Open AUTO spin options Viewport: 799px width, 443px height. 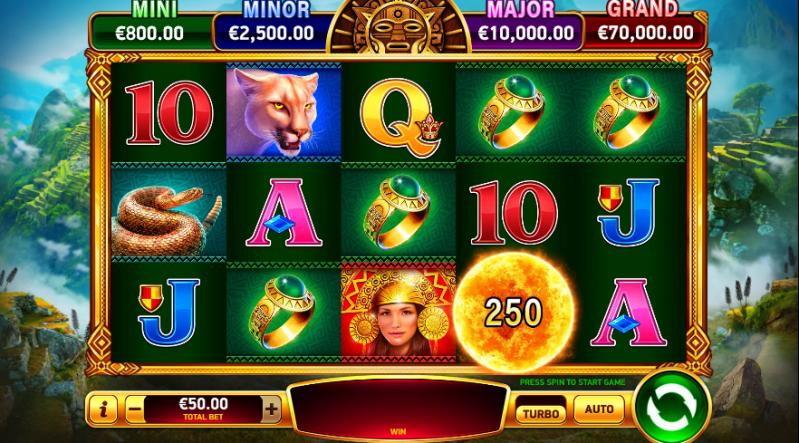coord(599,409)
